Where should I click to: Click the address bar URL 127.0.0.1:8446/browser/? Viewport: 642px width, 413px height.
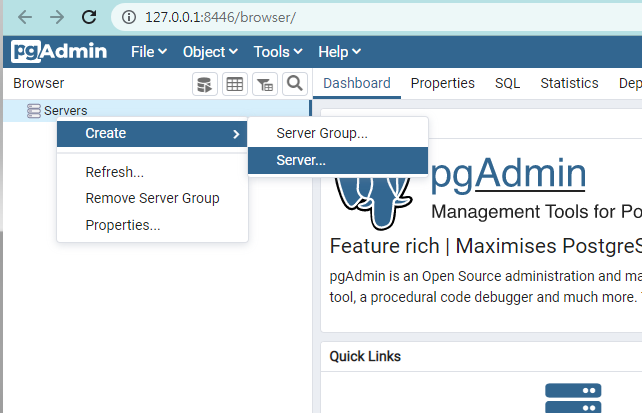click(220, 17)
